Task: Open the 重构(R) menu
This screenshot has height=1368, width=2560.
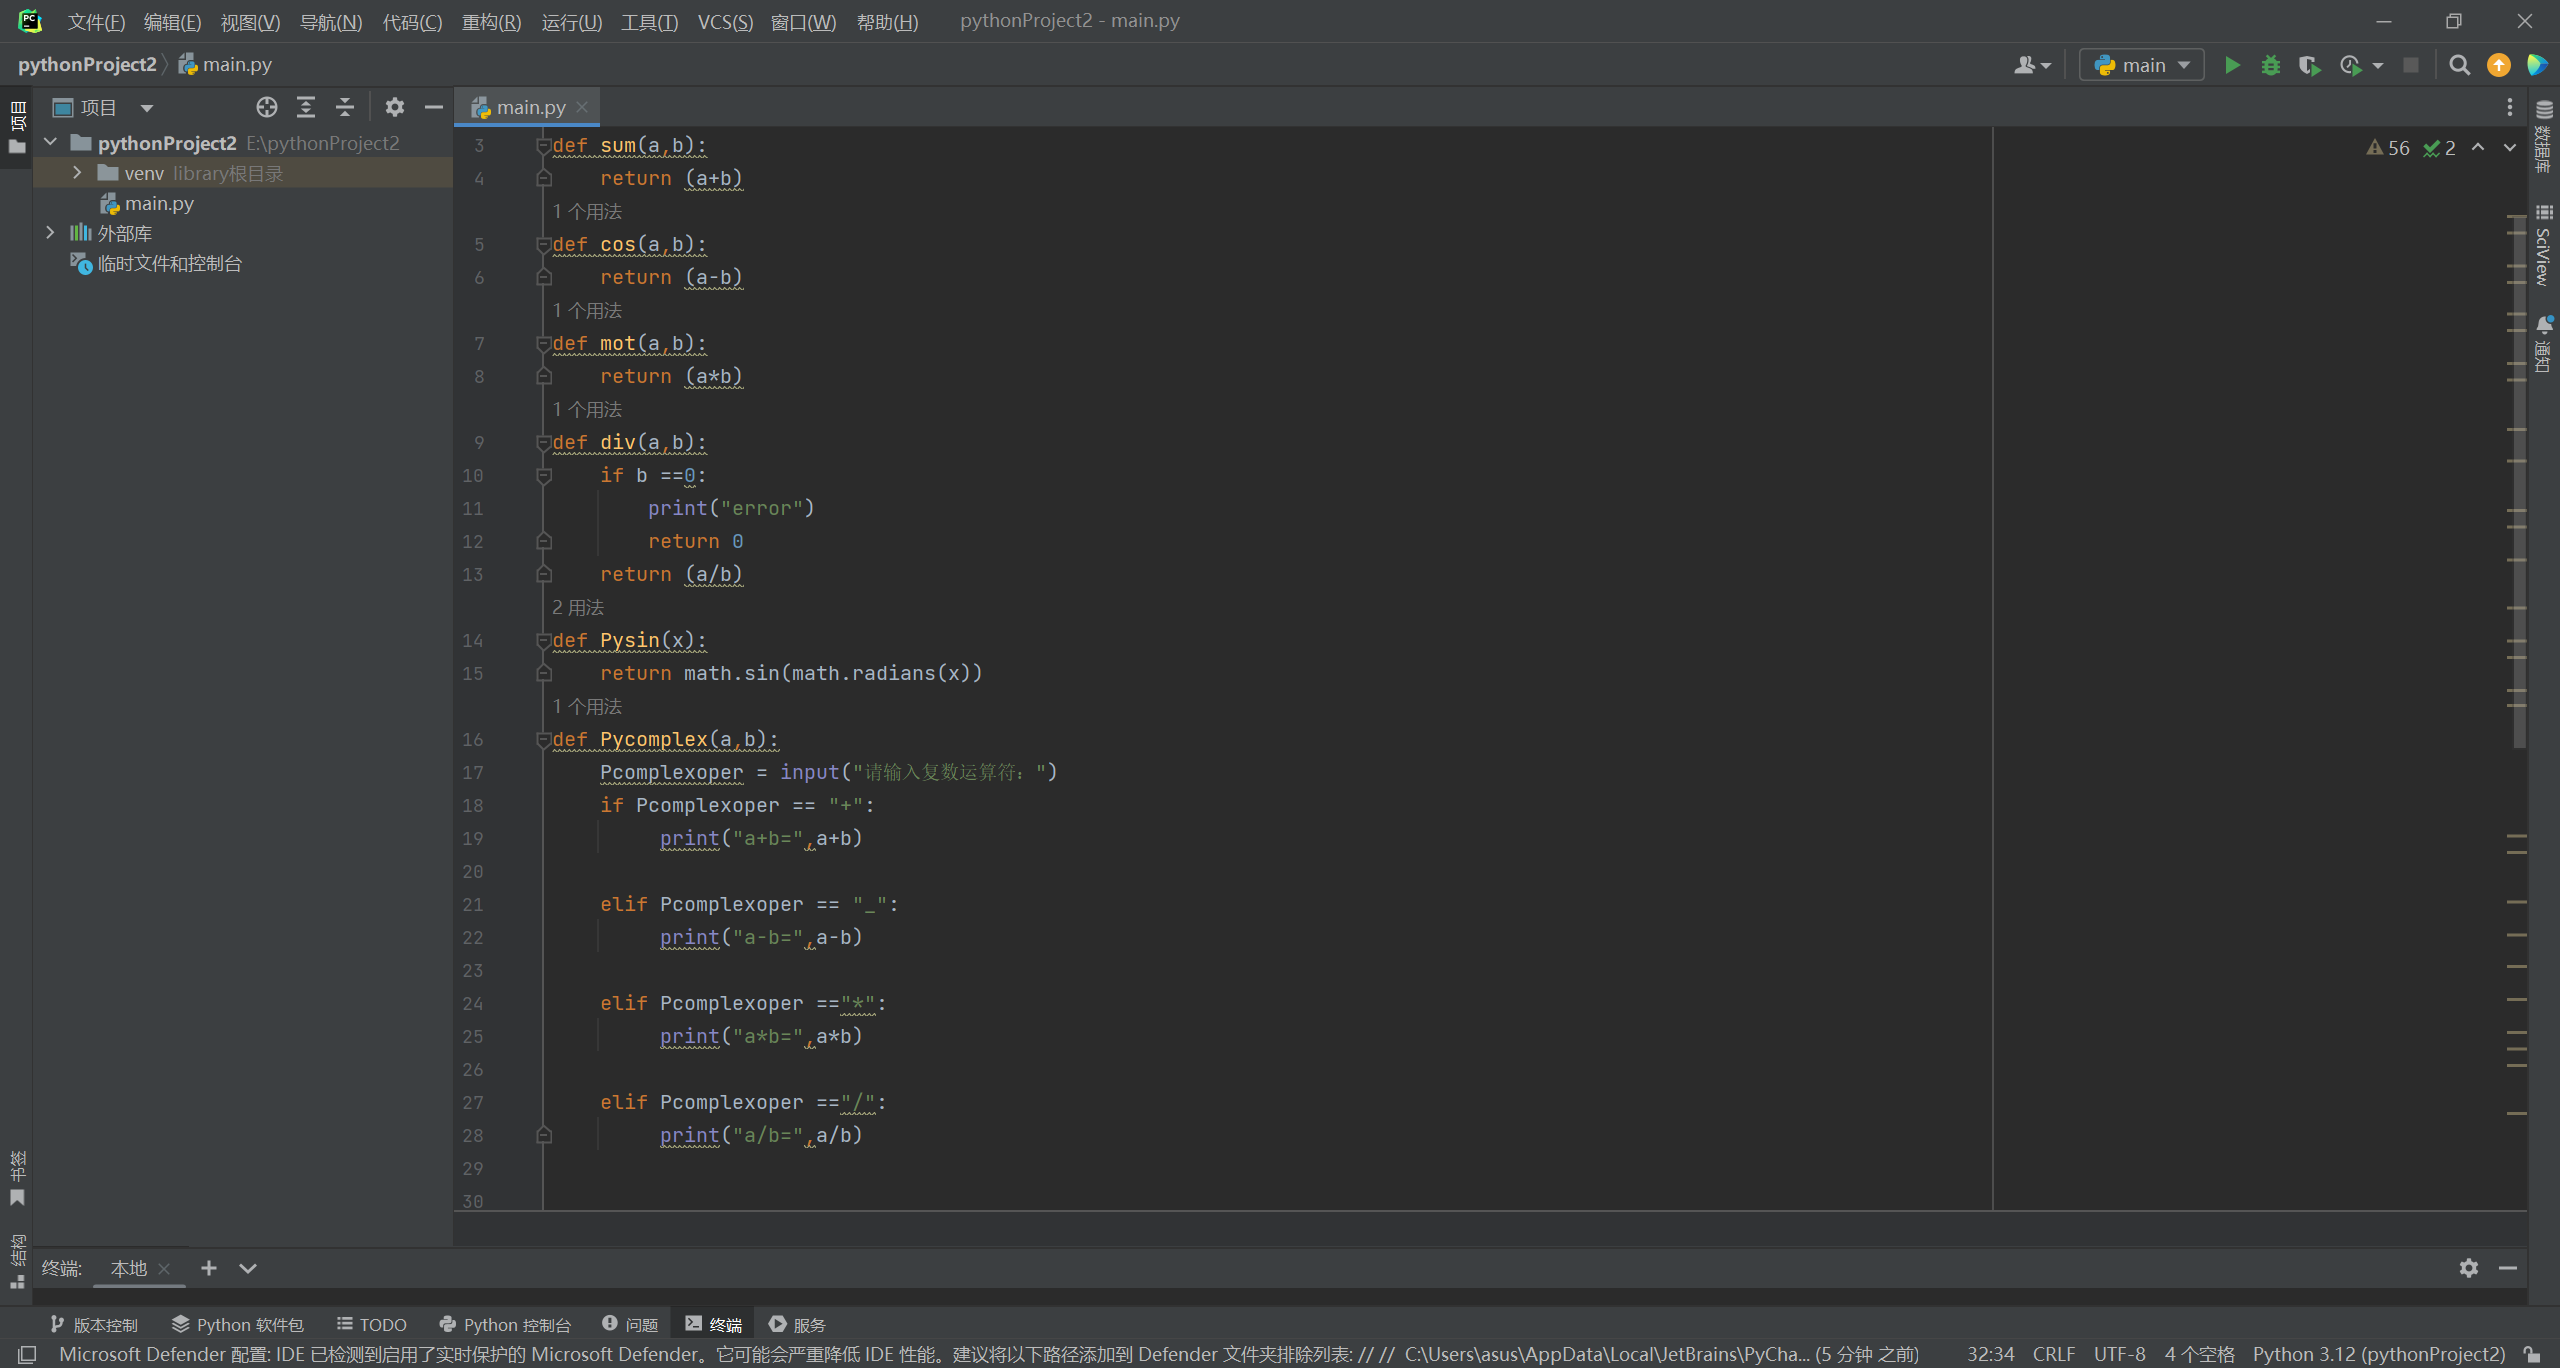Action: (491, 21)
